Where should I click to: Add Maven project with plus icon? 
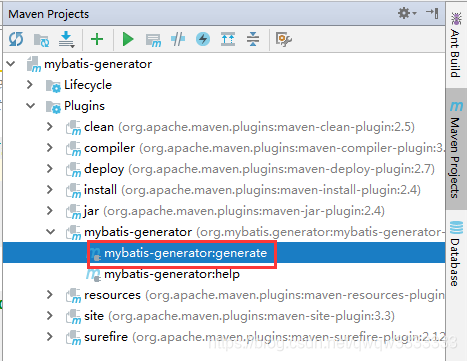tap(97, 39)
